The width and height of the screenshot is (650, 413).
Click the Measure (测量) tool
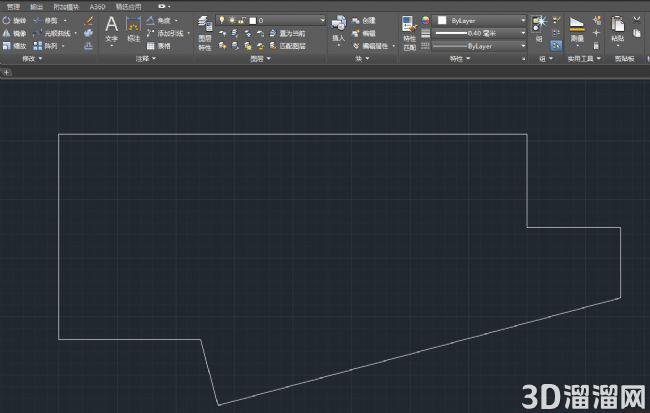577,30
